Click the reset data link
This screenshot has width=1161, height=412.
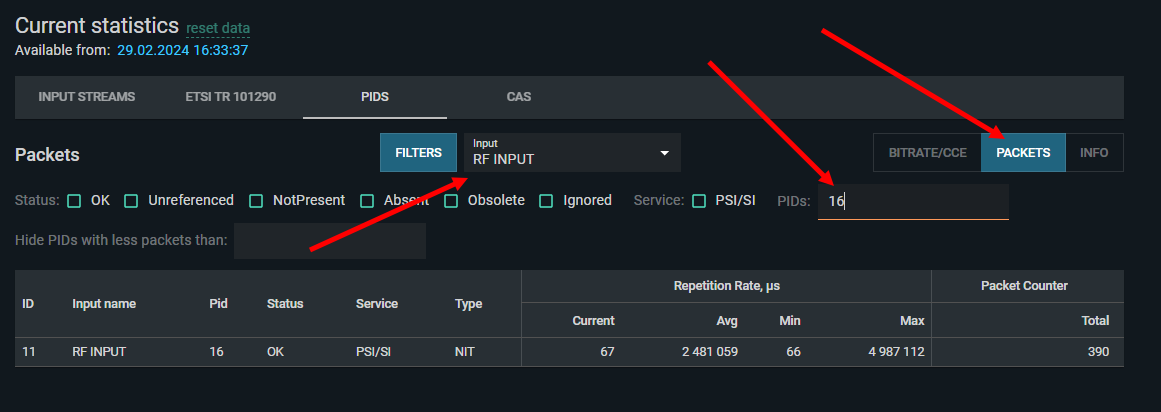tap(218, 28)
